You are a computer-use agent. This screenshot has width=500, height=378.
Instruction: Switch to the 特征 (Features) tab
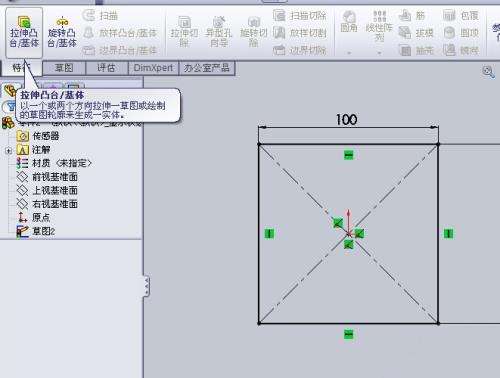tap(21, 68)
